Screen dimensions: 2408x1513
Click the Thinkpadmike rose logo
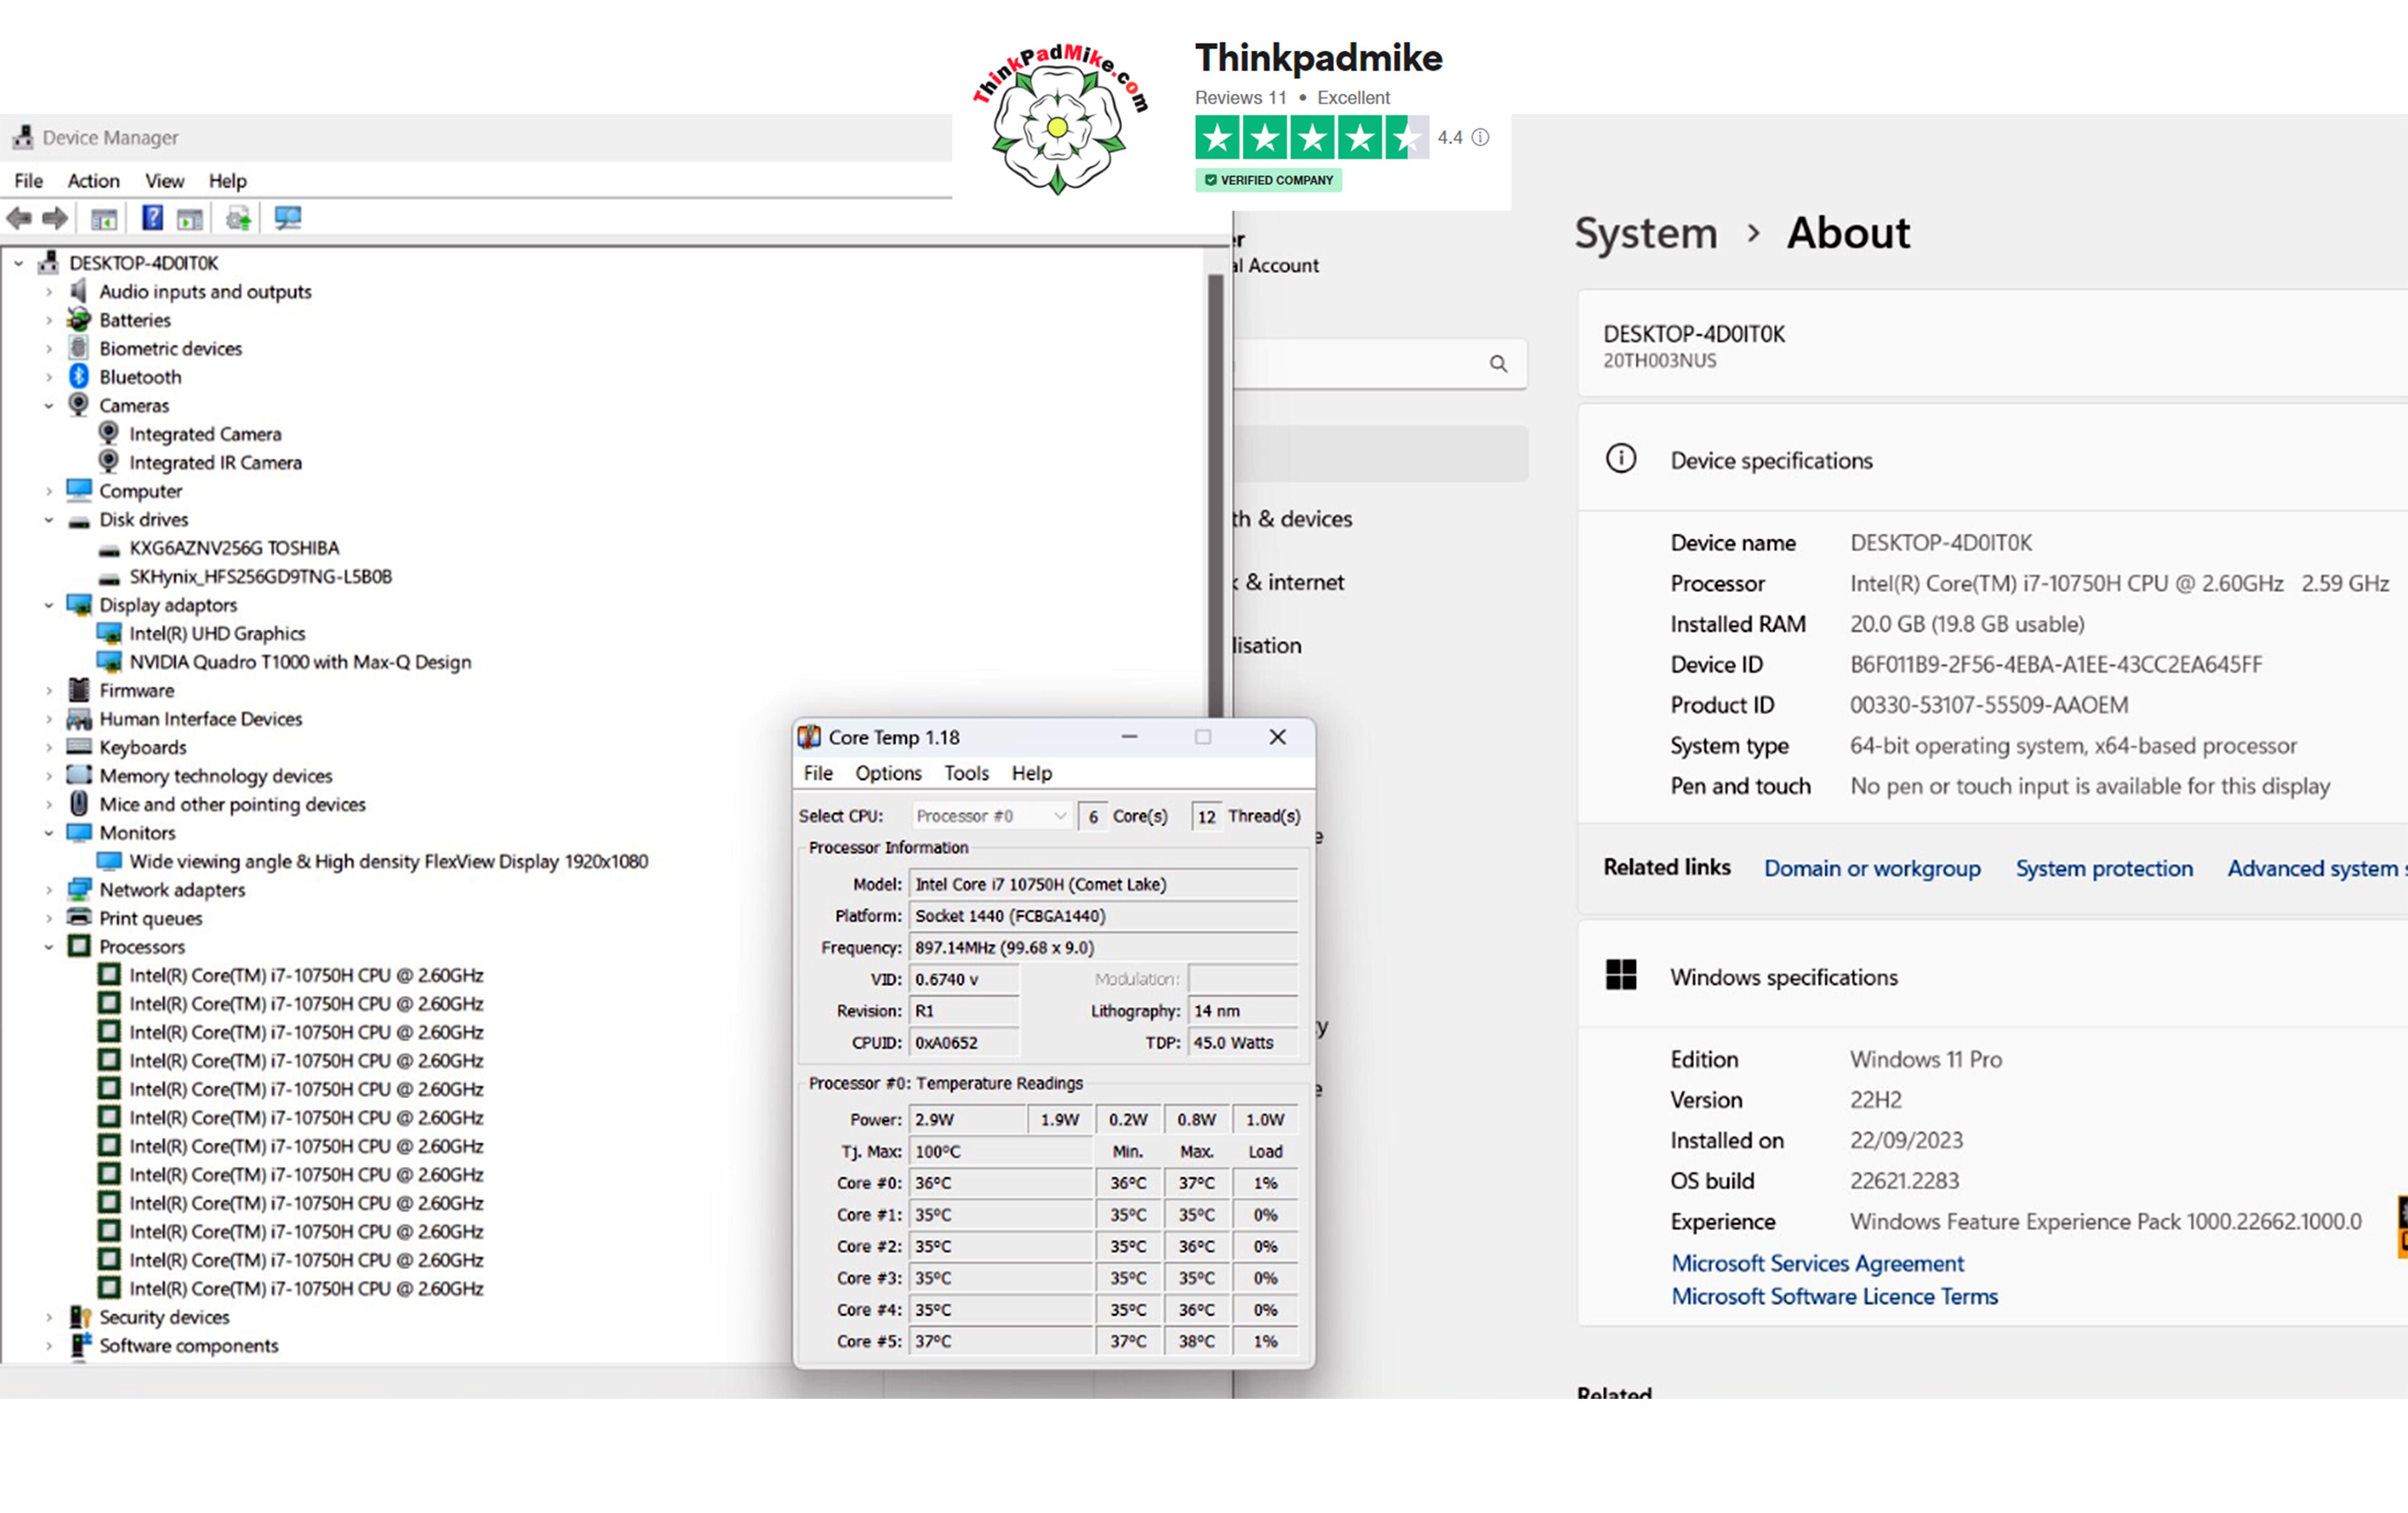[1059, 120]
